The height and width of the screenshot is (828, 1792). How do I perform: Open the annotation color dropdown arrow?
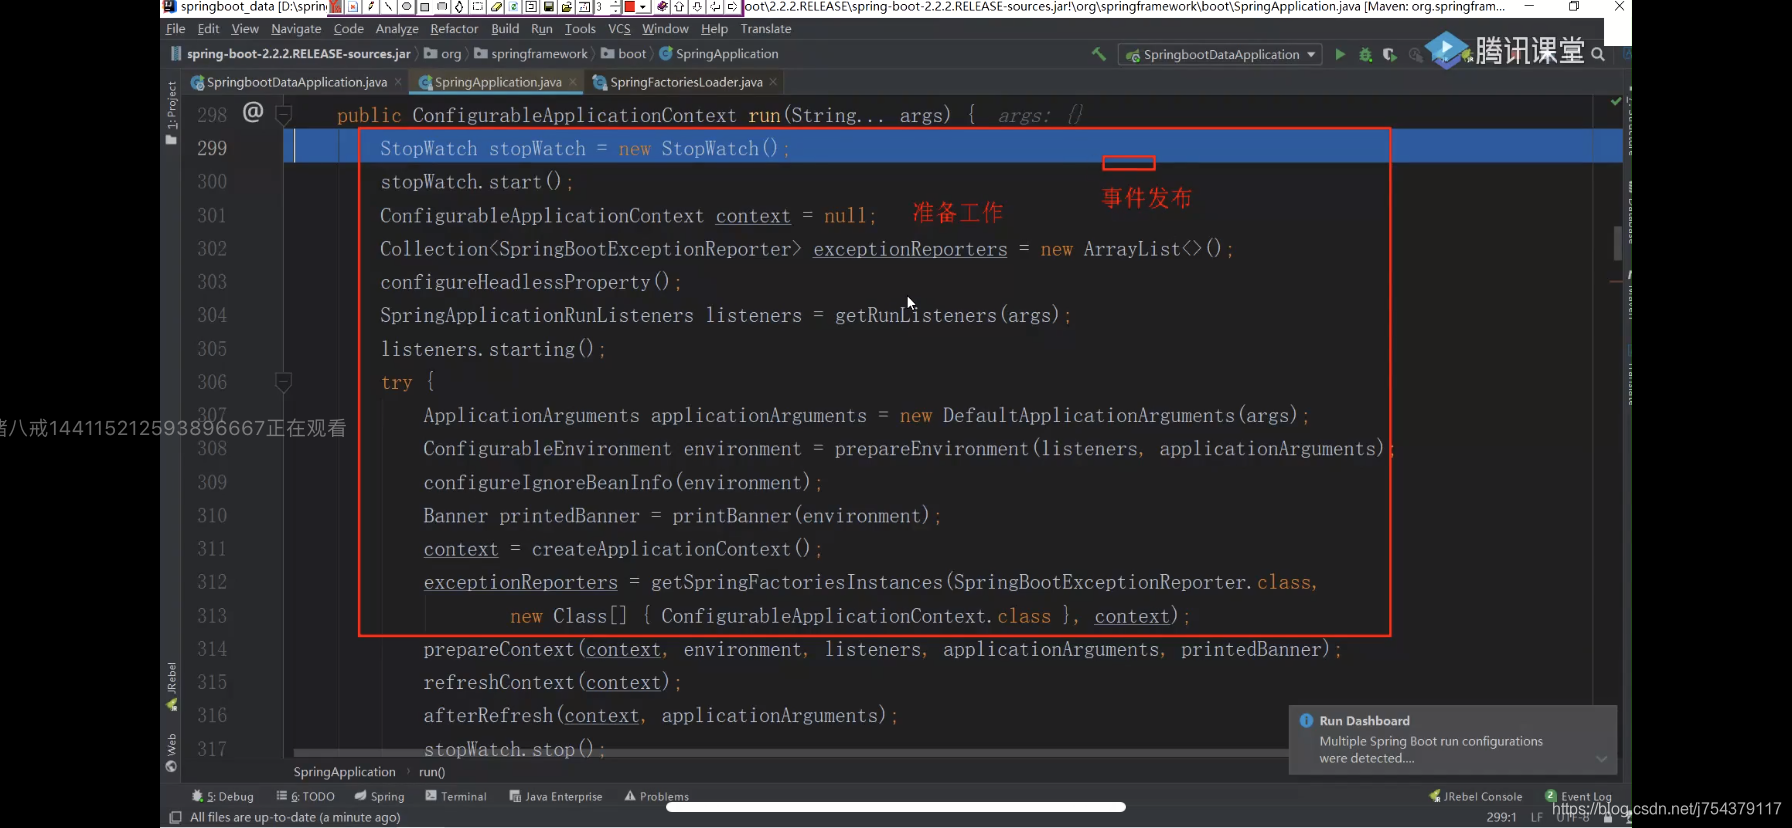click(643, 6)
